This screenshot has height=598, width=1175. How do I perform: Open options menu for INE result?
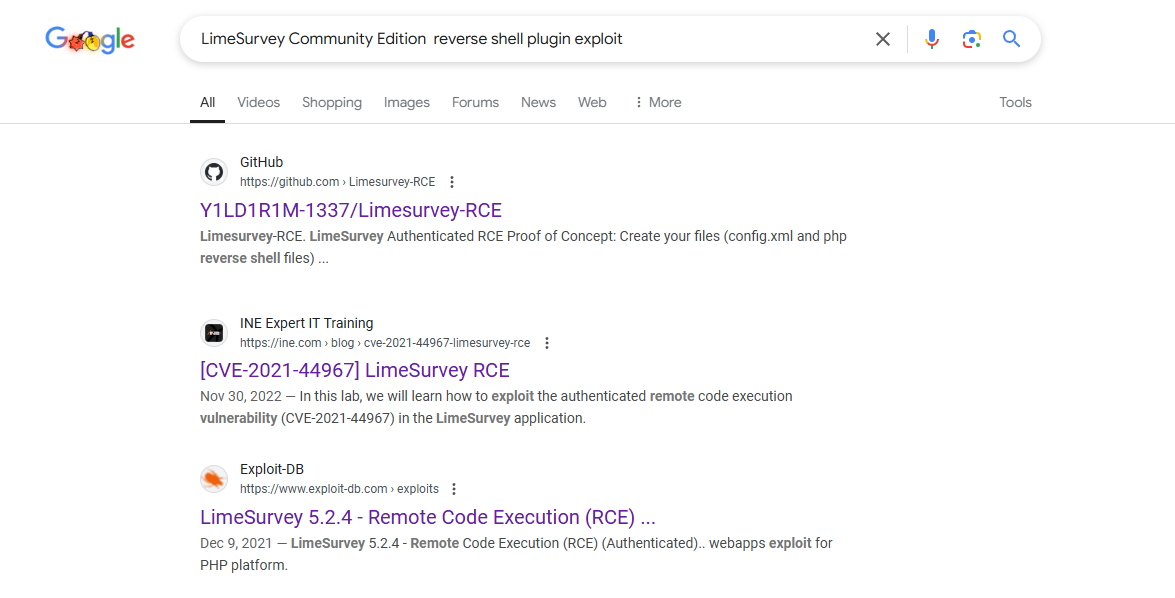click(x=547, y=343)
